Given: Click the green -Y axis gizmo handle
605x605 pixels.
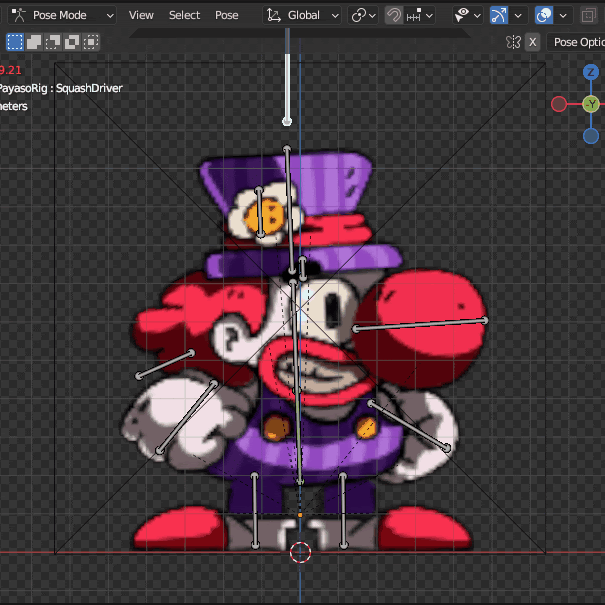Looking at the screenshot, I should click(x=591, y=104).
